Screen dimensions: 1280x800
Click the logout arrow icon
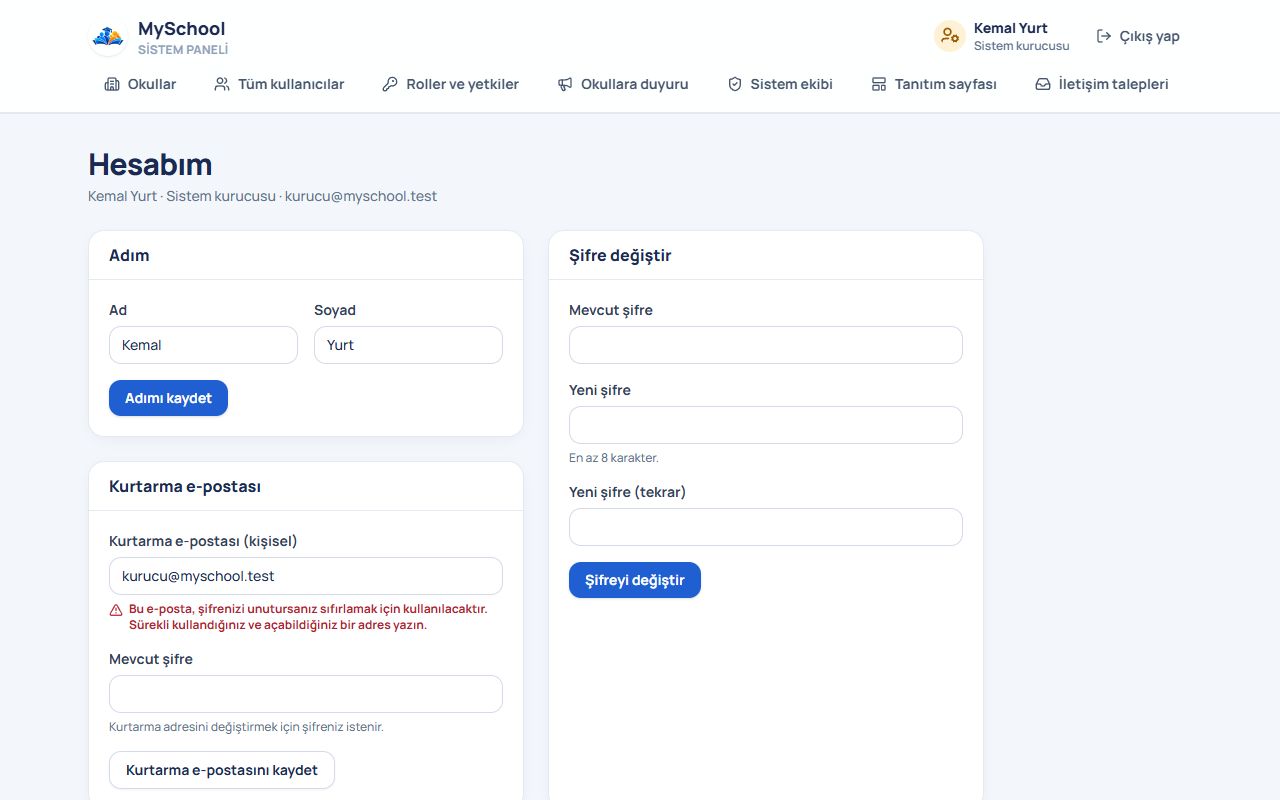point(1104,36)
